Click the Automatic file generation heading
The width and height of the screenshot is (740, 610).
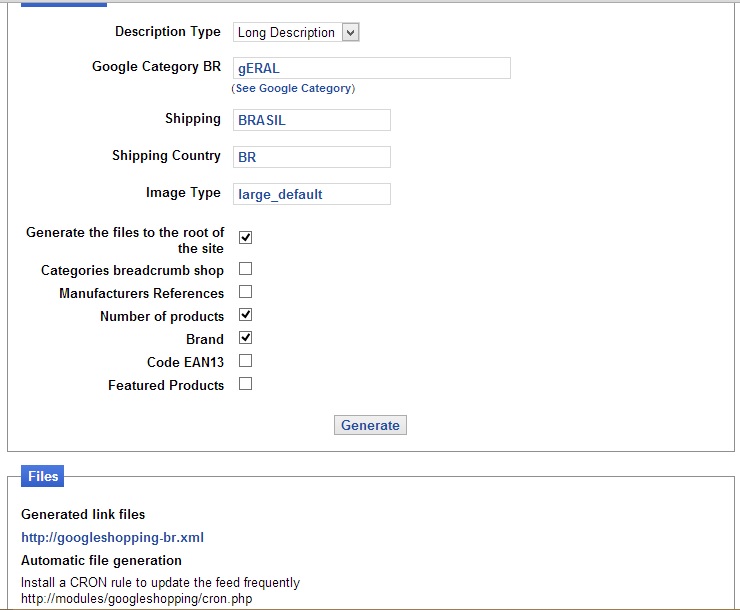[101, 560]
